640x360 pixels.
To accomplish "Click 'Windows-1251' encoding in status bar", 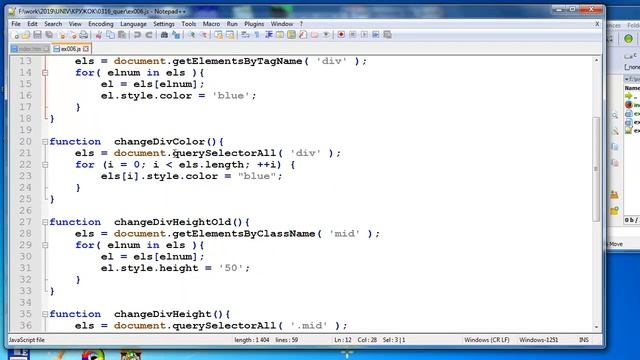I will [x=538, y=340].
